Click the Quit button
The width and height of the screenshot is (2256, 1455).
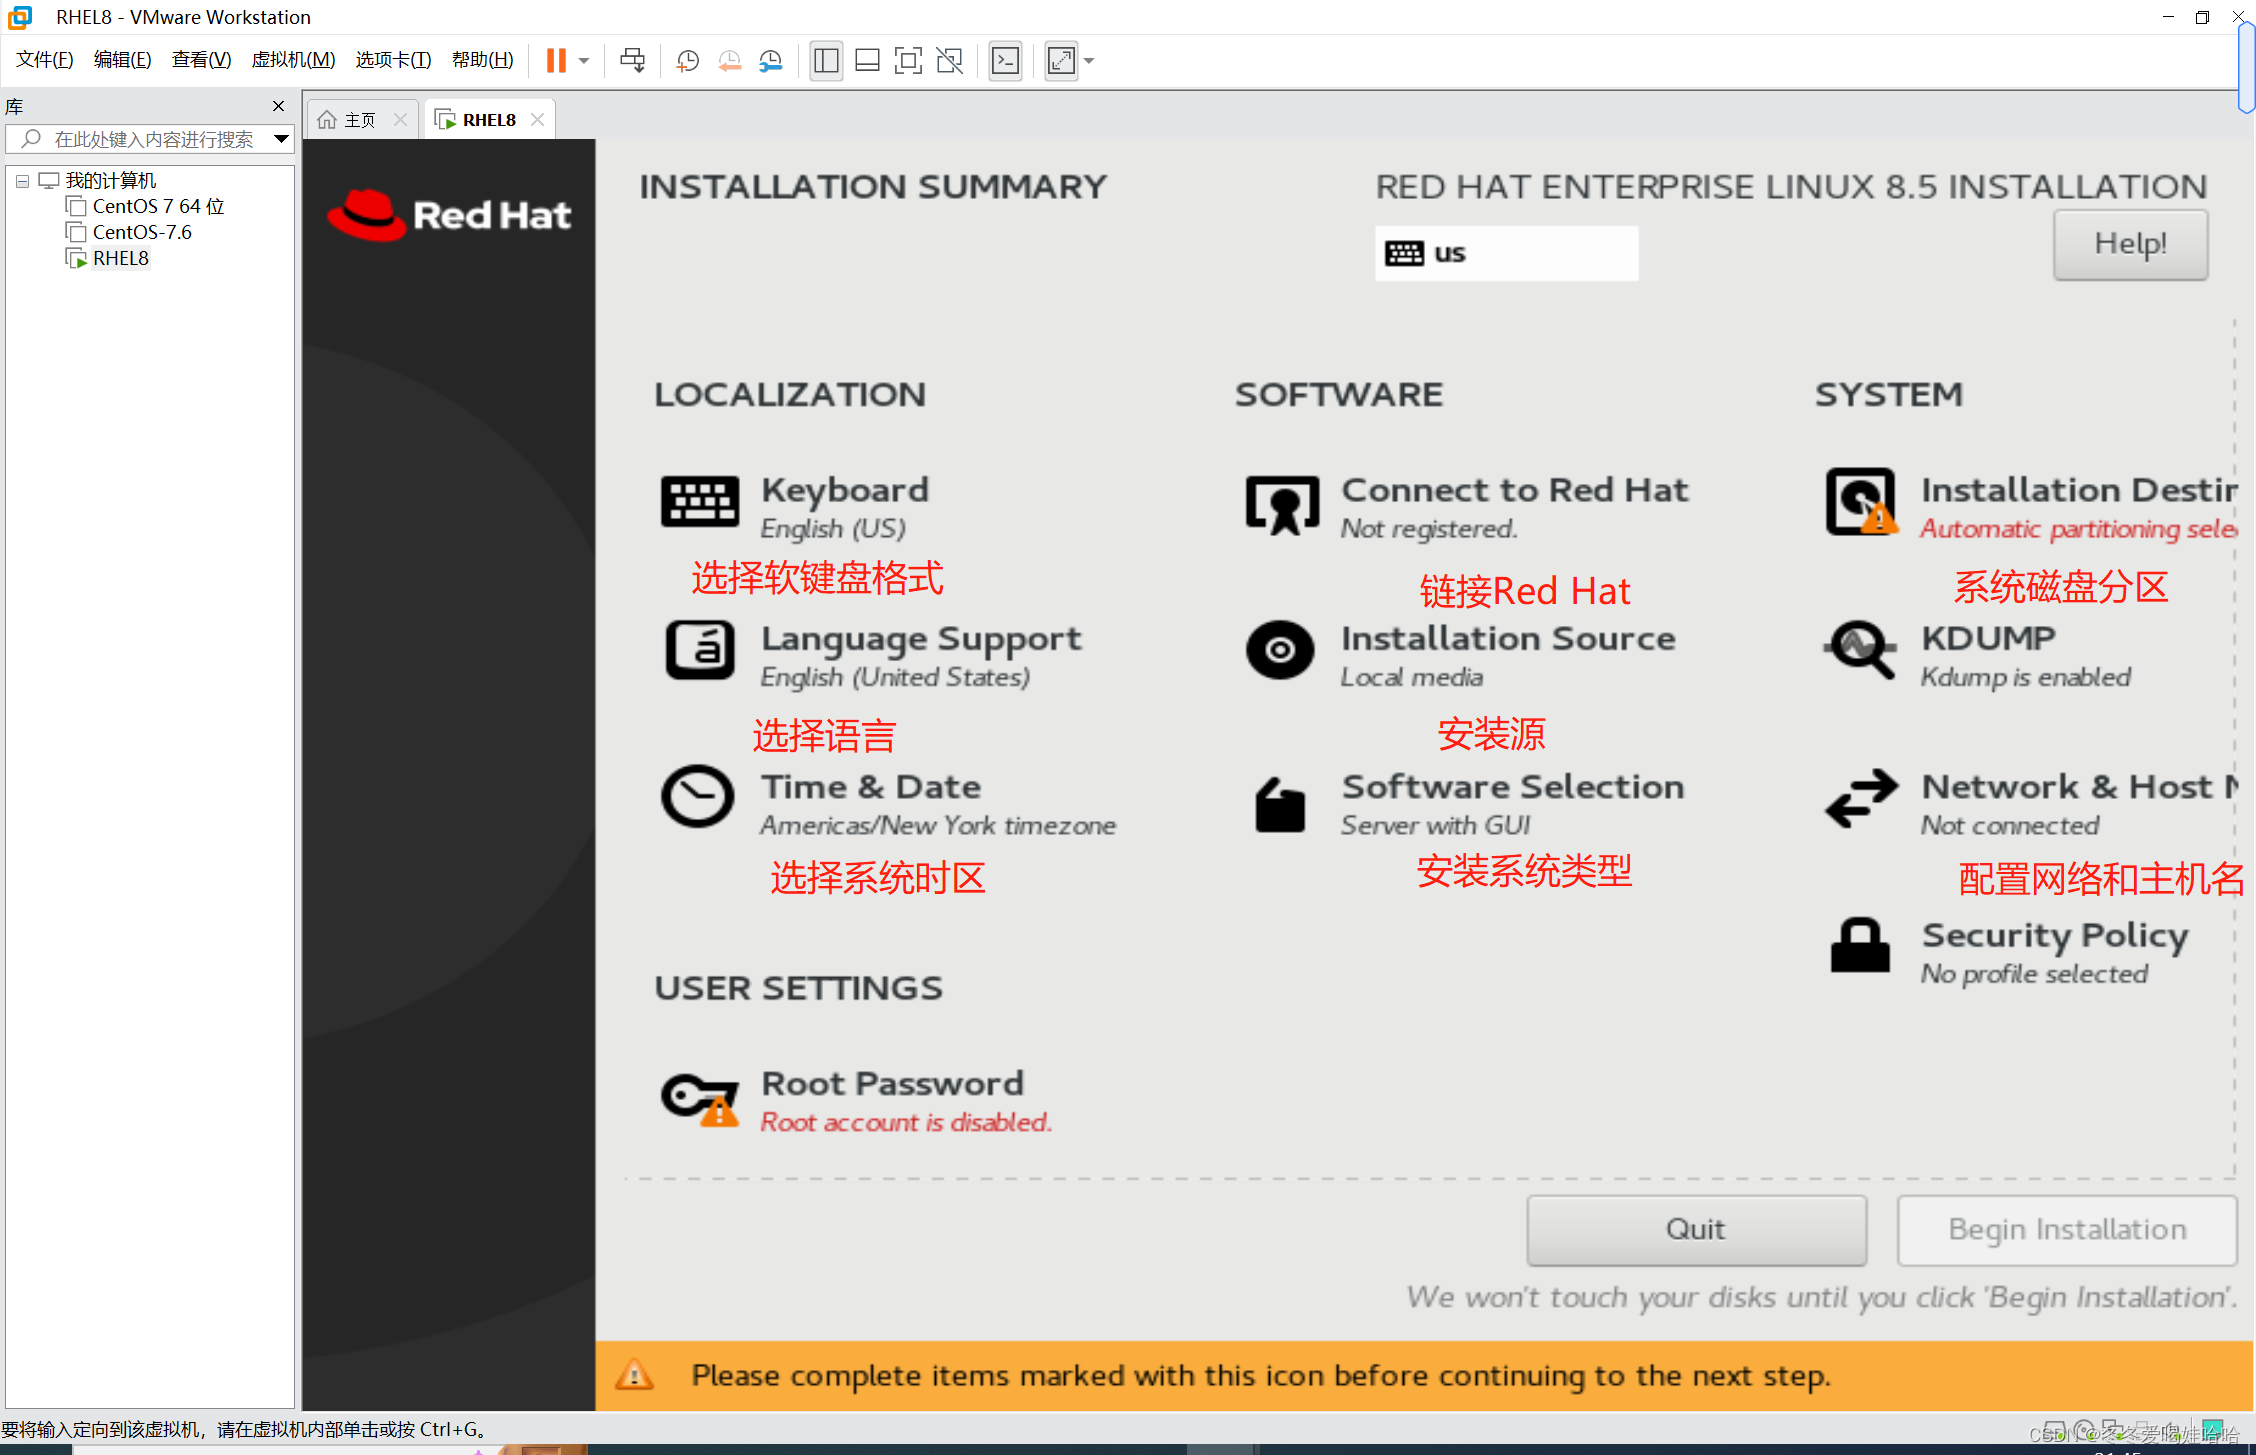pyautogui.click(x=1696, y=1229)
